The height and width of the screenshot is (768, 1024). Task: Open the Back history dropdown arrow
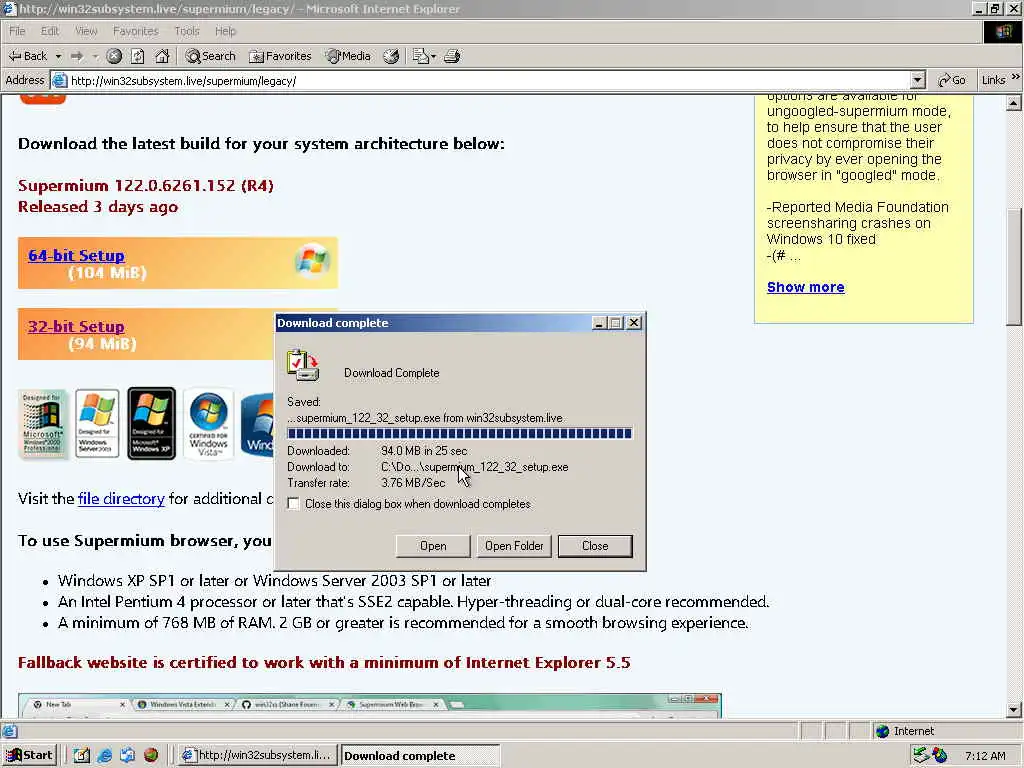[x=58, y=56]
